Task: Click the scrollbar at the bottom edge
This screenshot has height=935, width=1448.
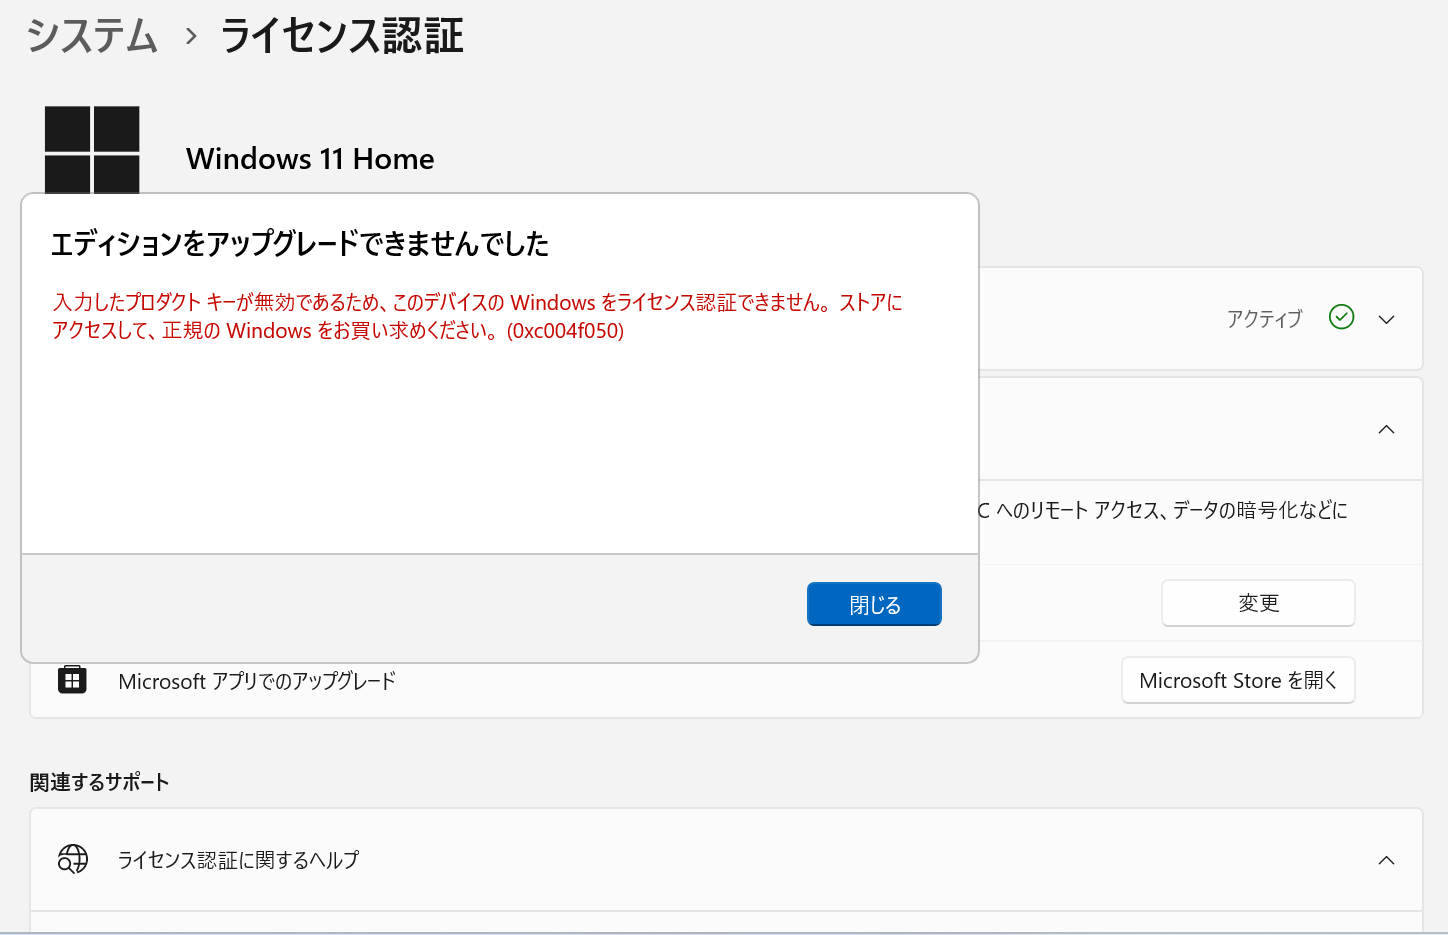Action: click(724, 932)
